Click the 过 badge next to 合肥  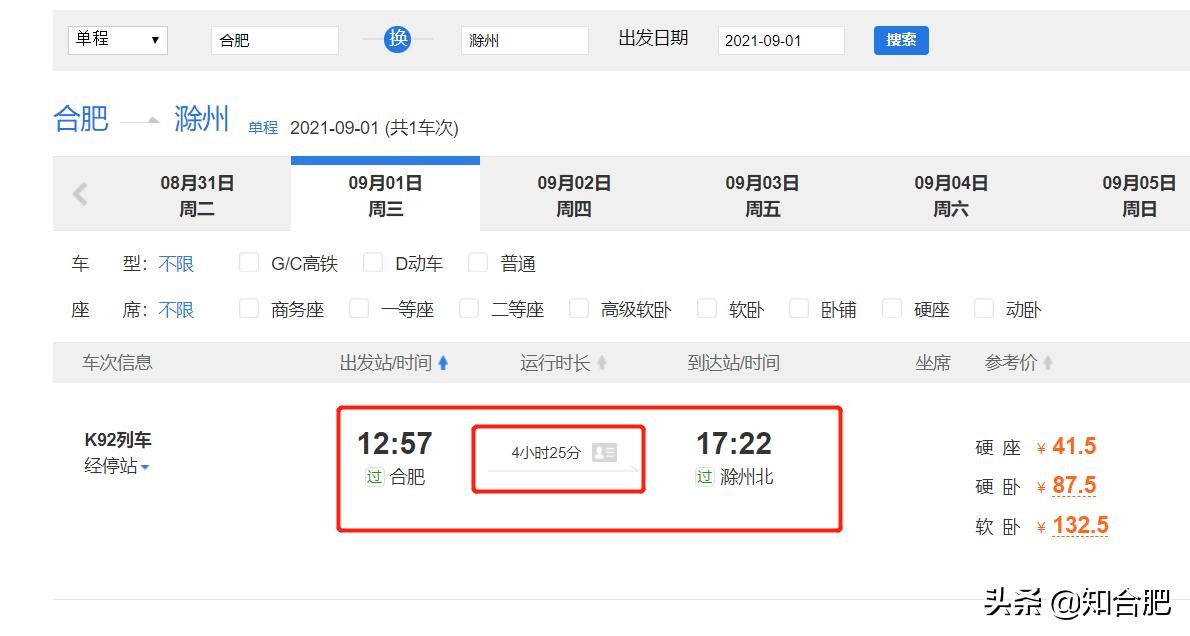(374, 477)
